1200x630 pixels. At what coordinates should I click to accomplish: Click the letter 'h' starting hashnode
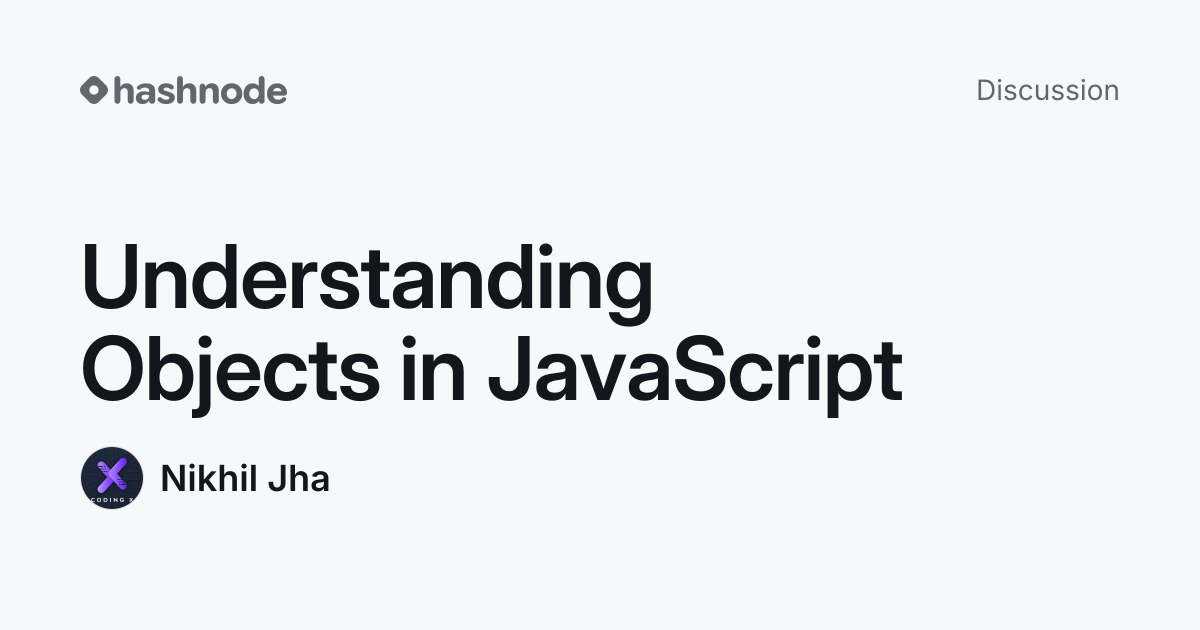(x=123, y=90)
